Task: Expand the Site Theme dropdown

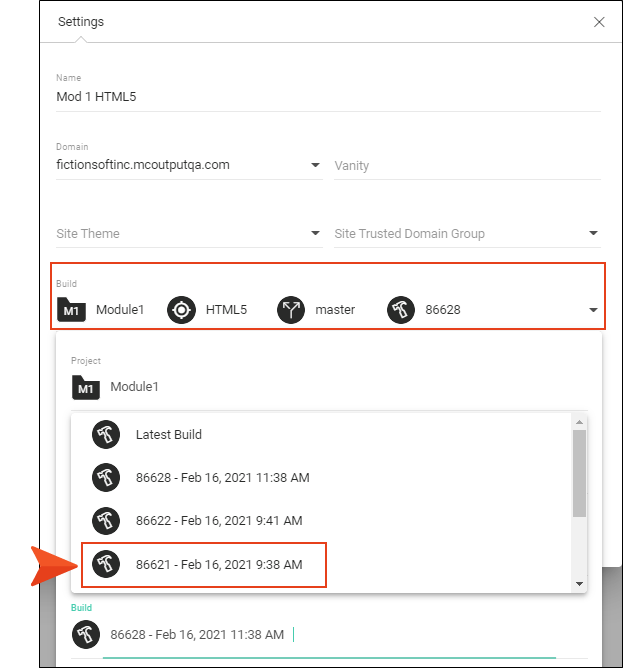Action: tap(189, 233)
